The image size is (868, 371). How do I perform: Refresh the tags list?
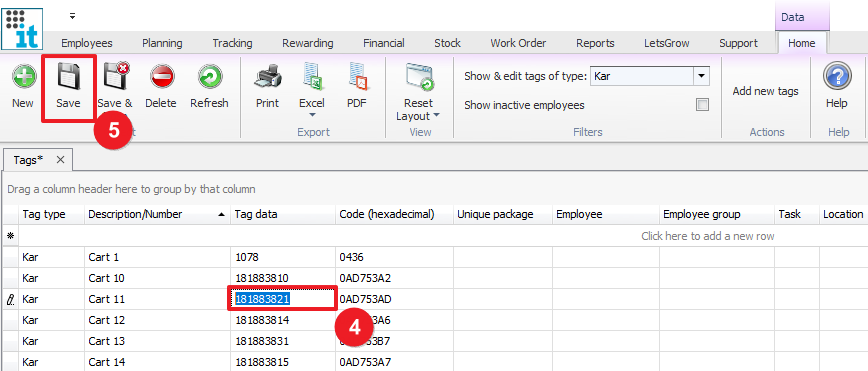(209, 78)
